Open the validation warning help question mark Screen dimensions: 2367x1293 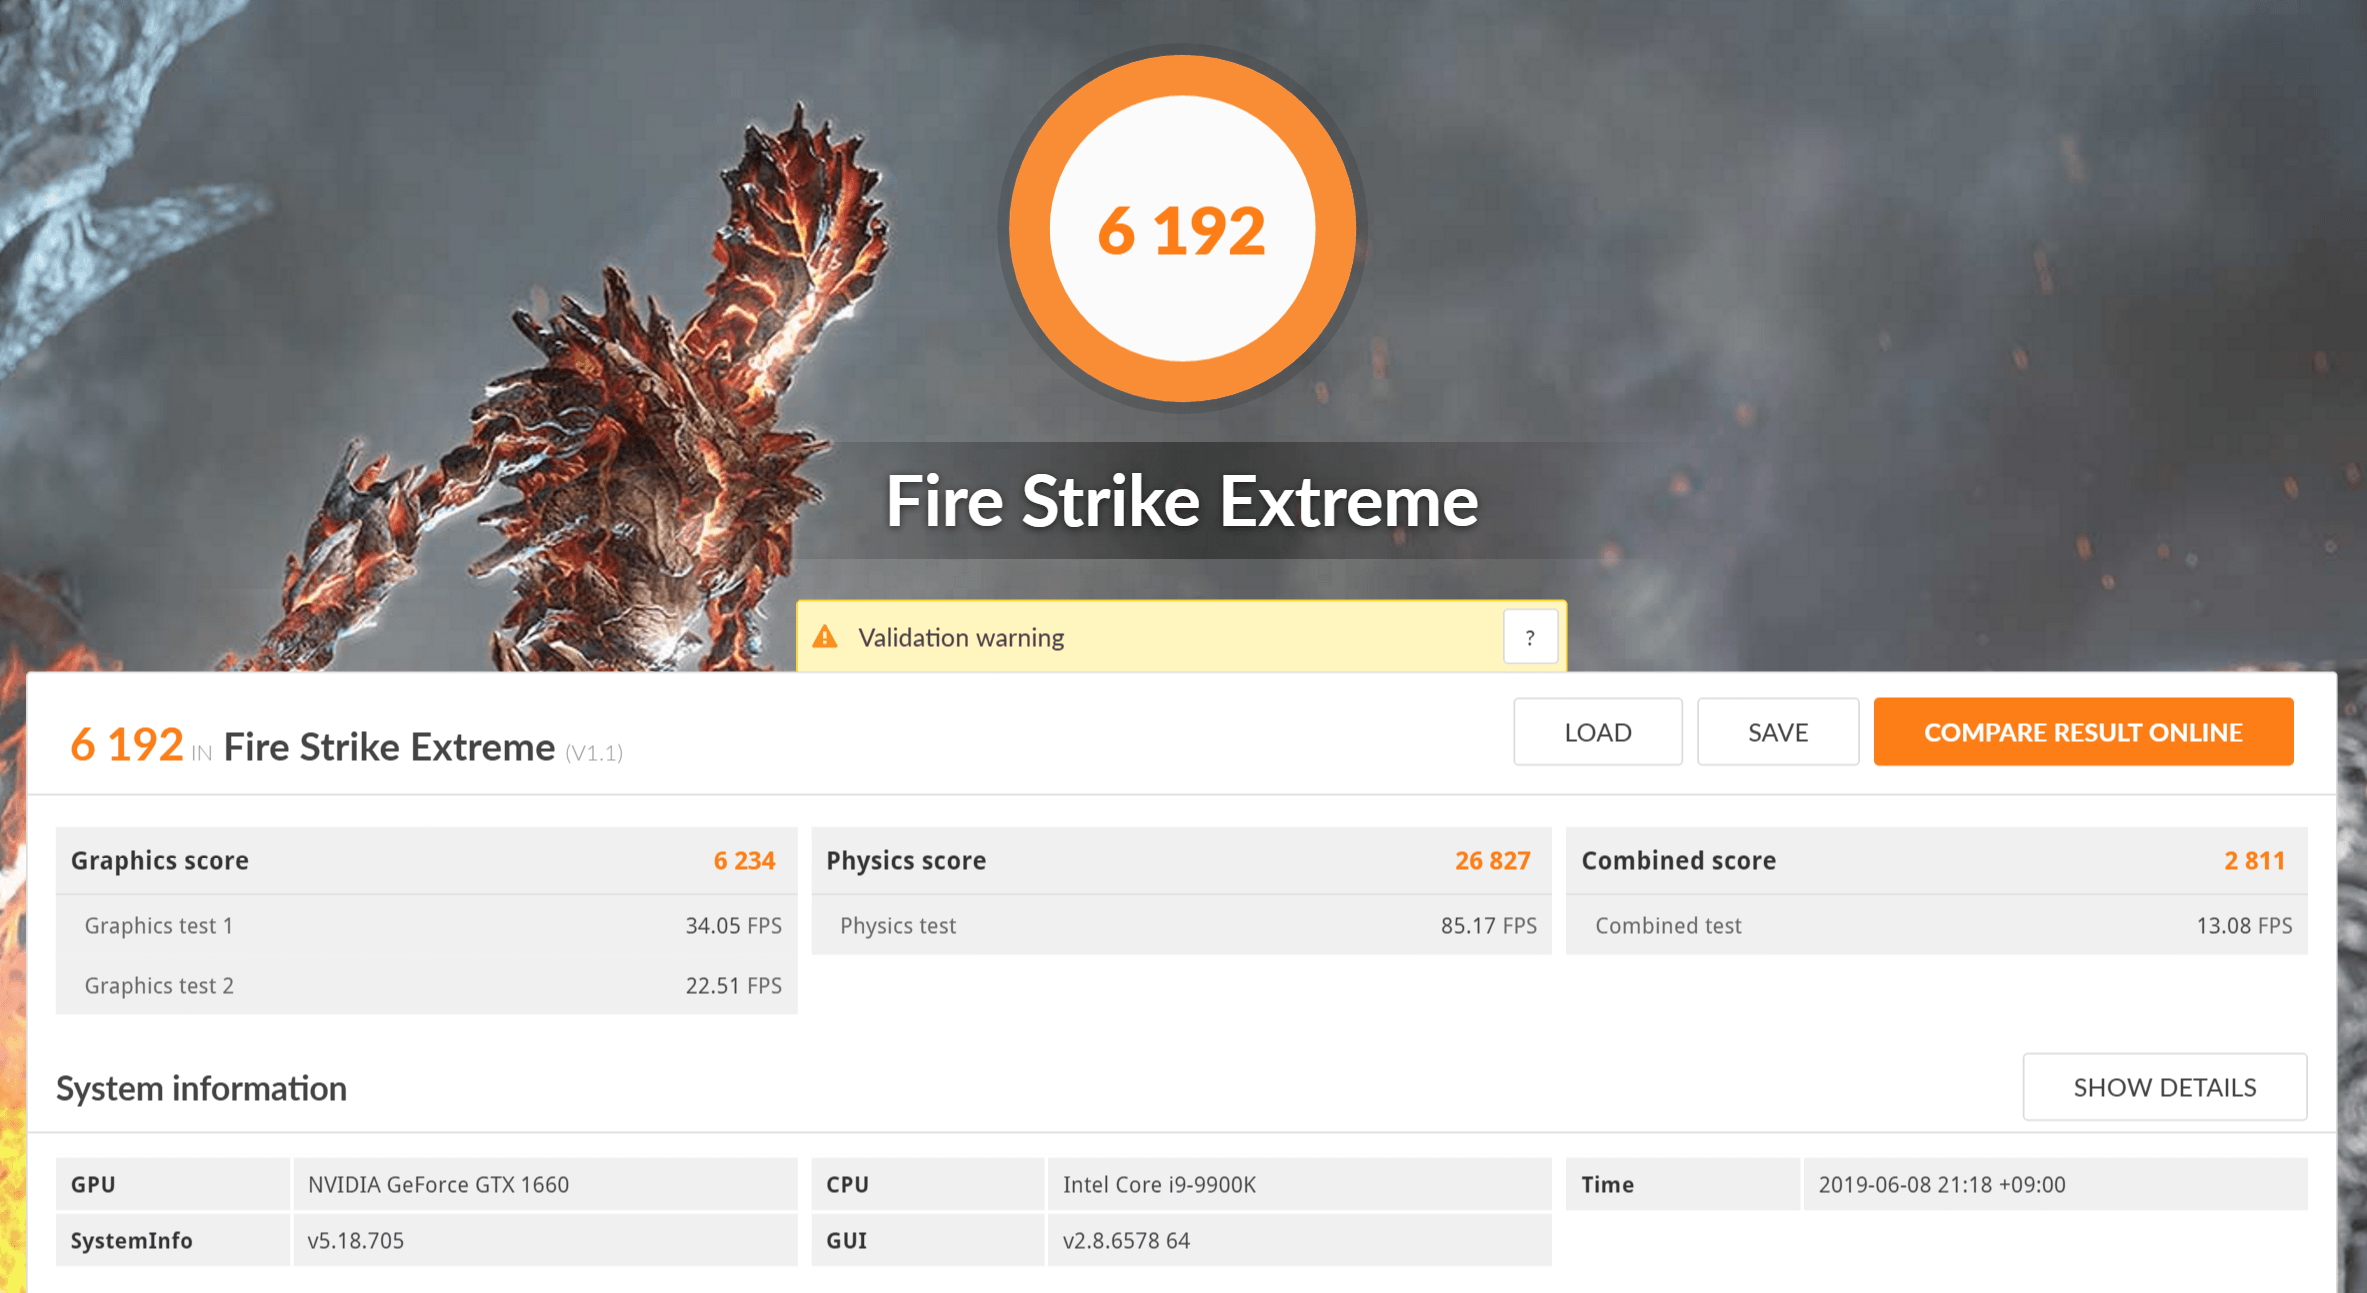click(x=1530, y=637)
